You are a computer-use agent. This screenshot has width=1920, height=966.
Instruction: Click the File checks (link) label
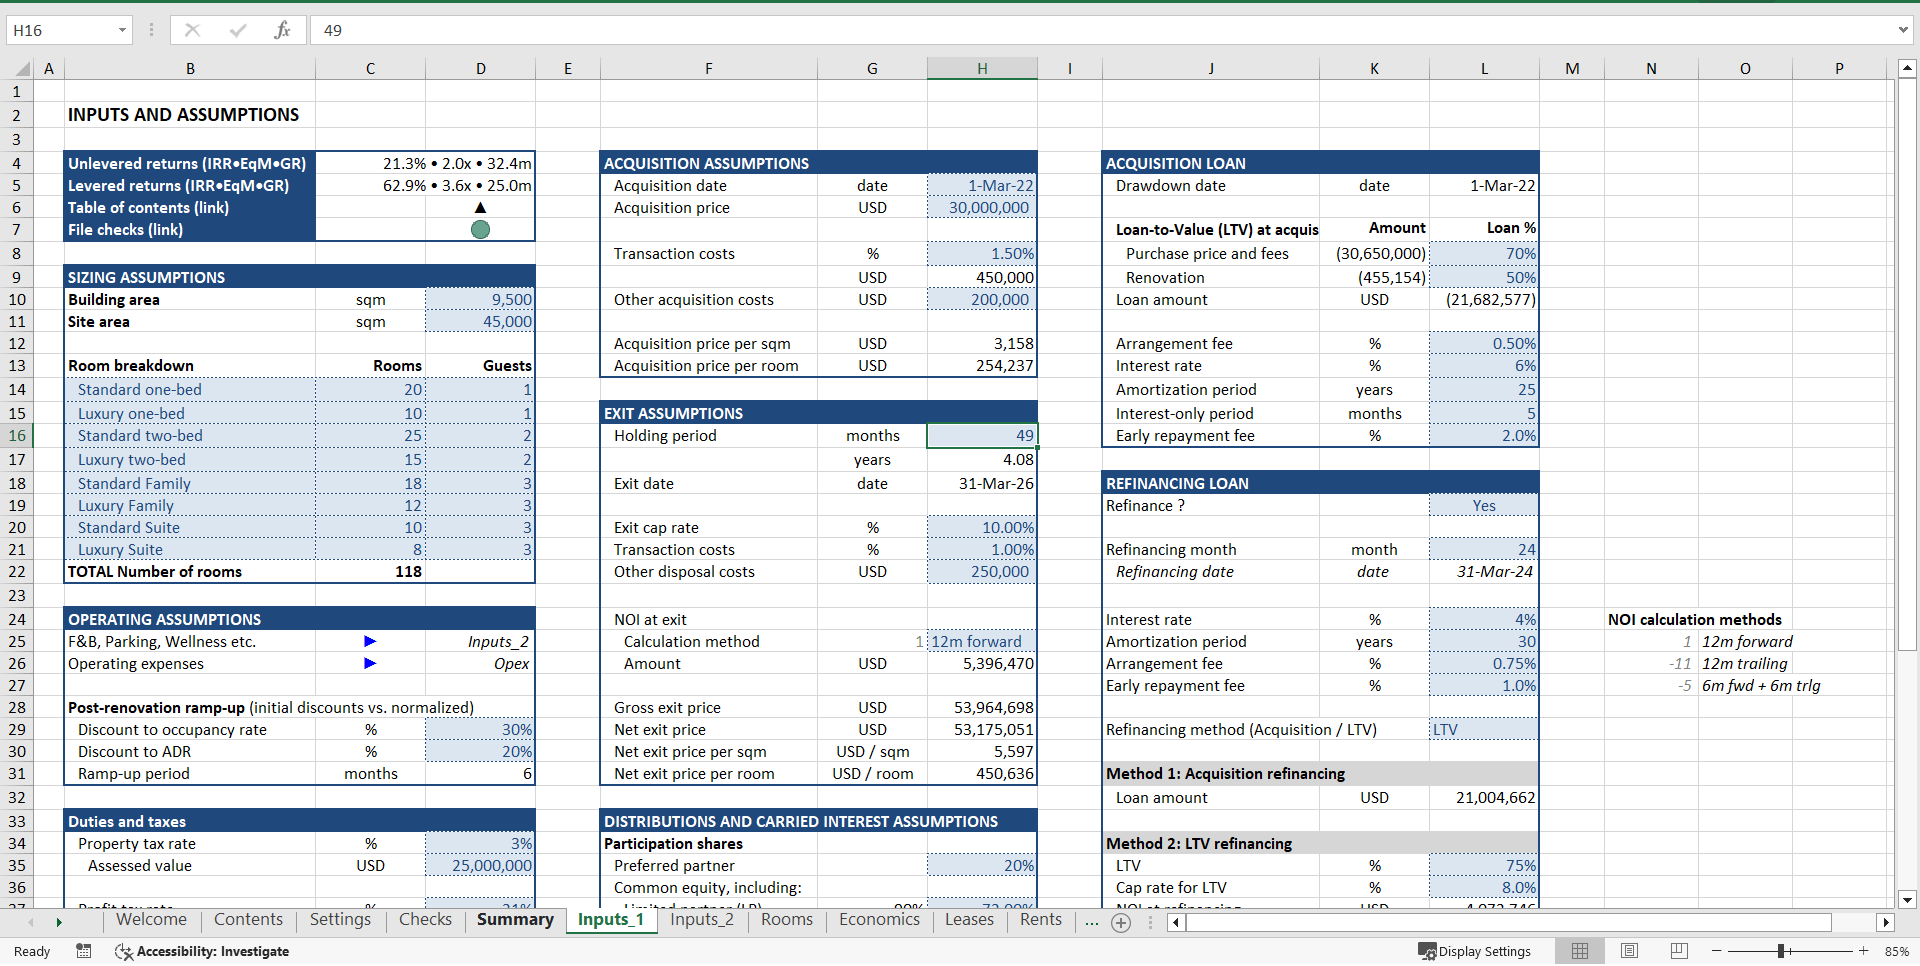coord(125,230)
